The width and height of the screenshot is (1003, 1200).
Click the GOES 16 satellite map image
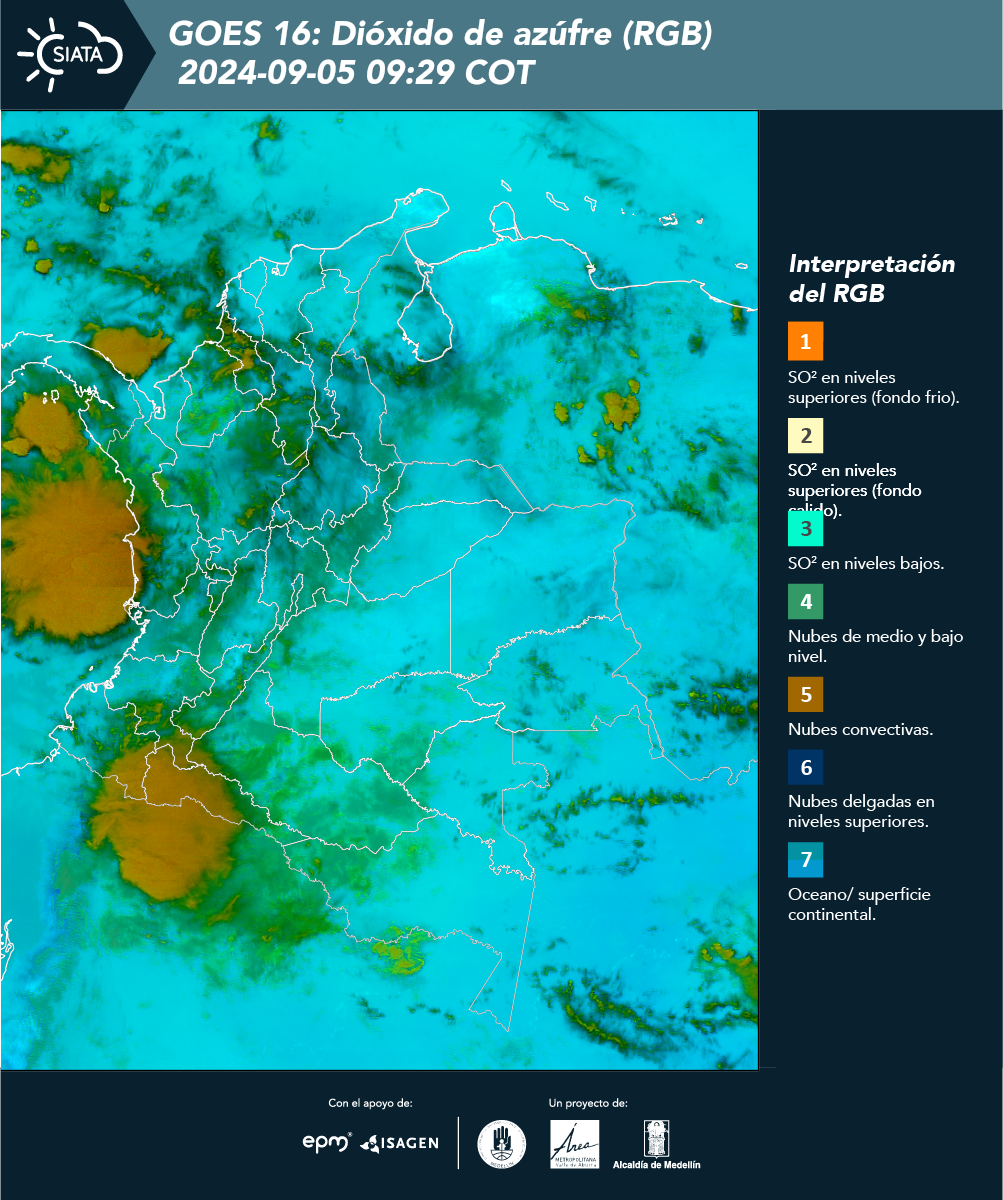[x=379, y=589]
